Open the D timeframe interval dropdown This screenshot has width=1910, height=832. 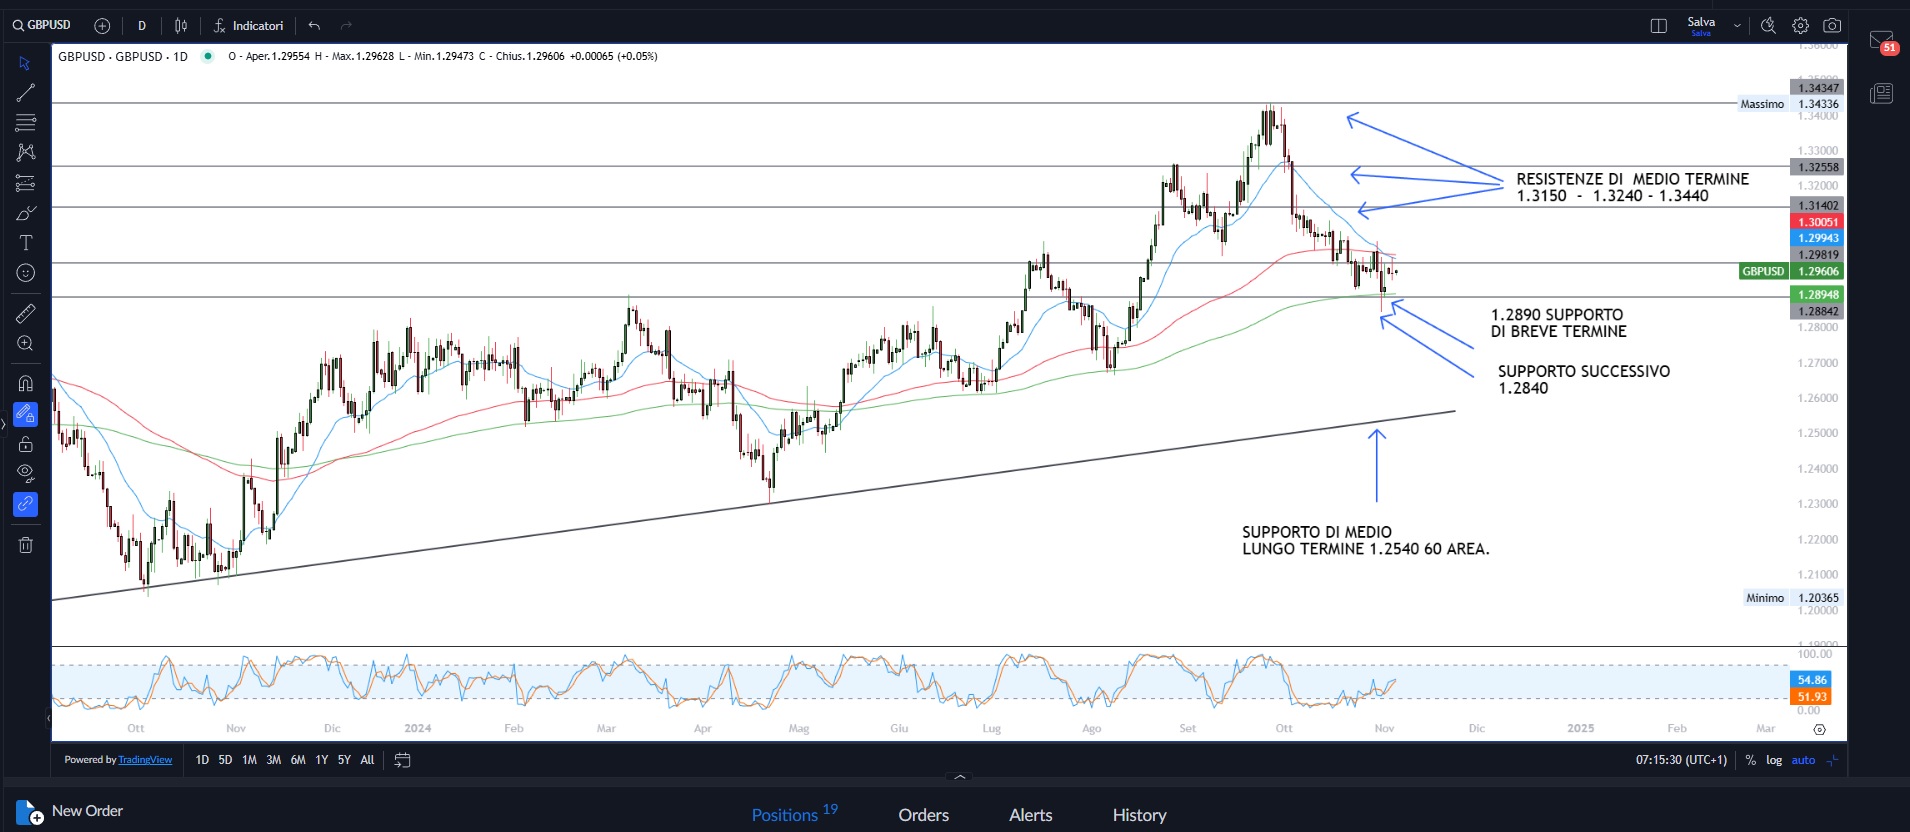pos(142,26)
